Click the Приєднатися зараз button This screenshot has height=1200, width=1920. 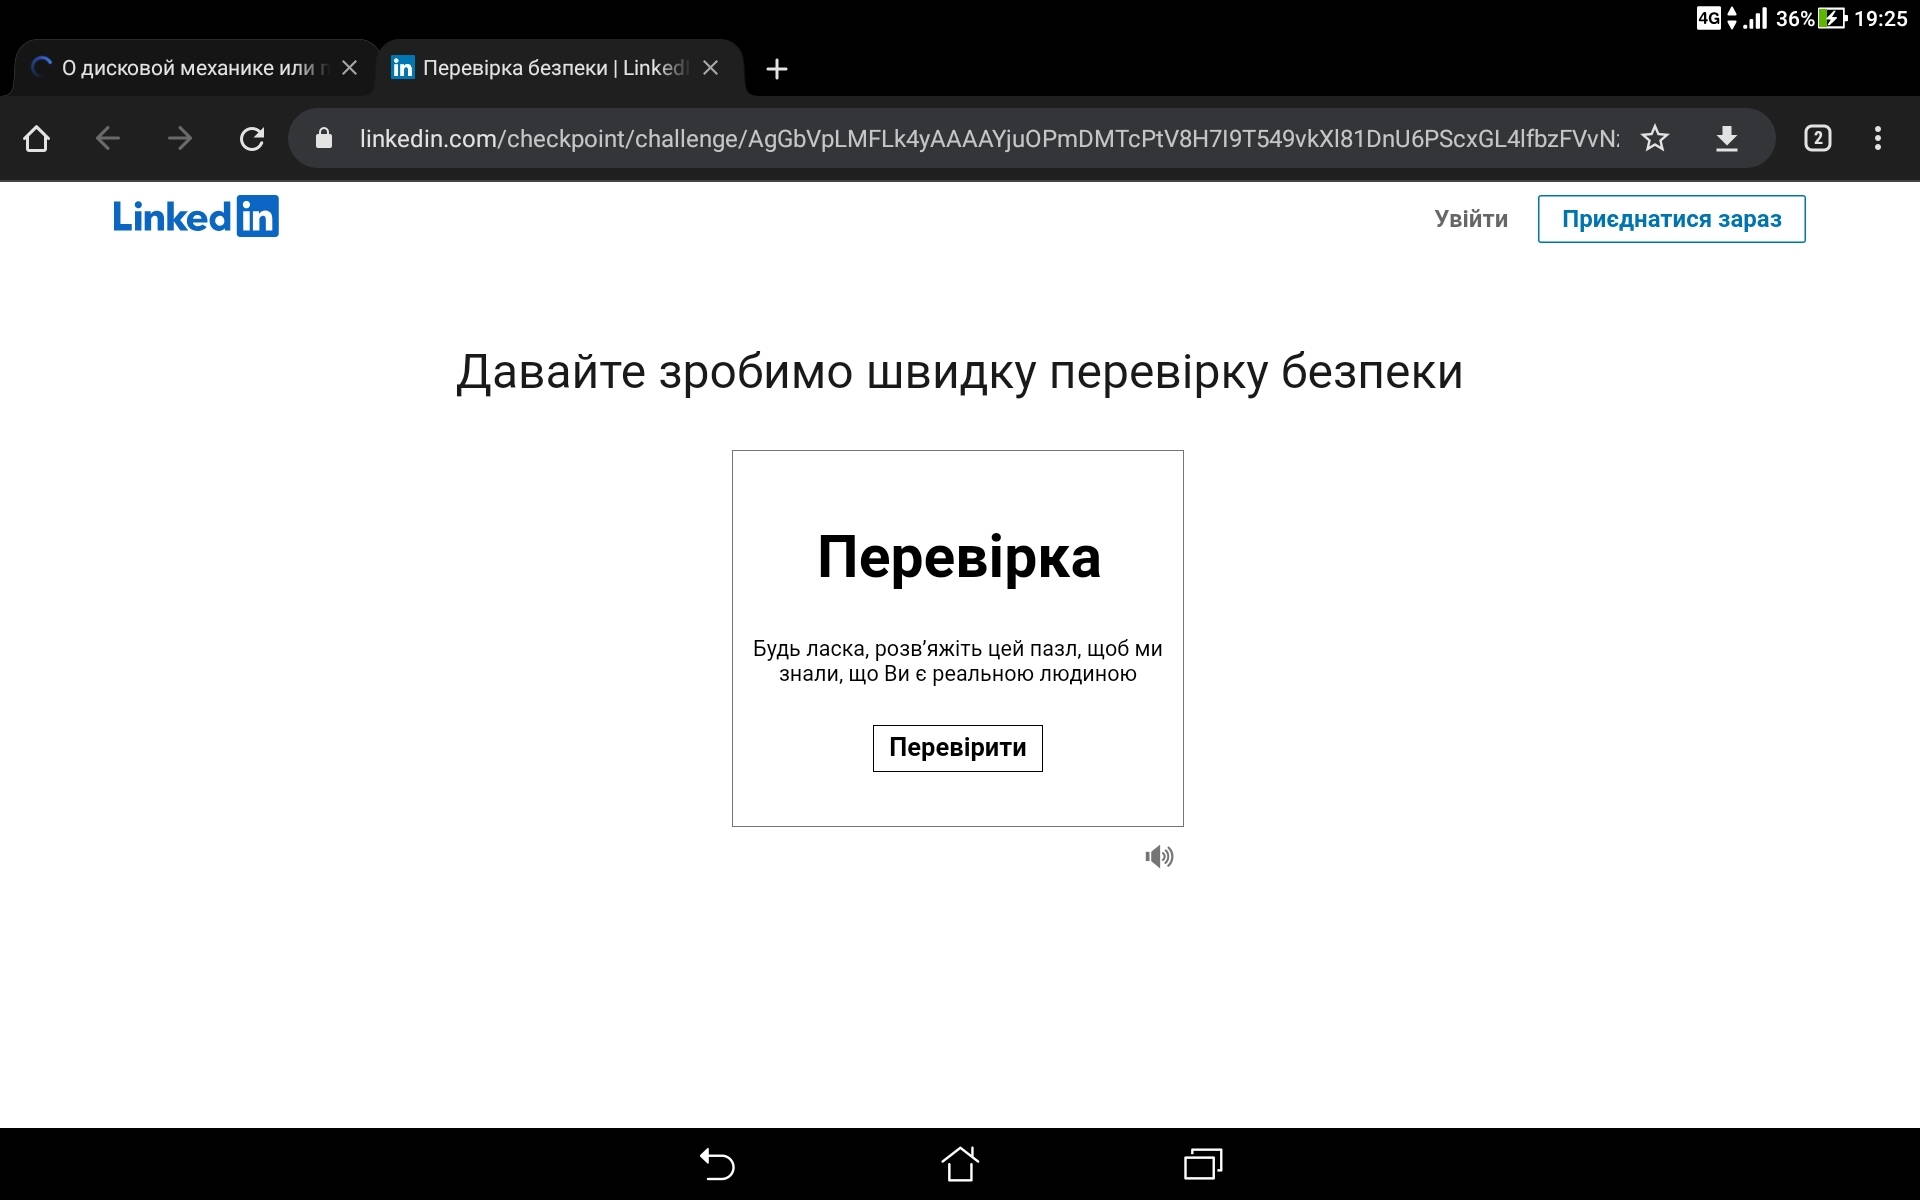tap(1671, 219)
